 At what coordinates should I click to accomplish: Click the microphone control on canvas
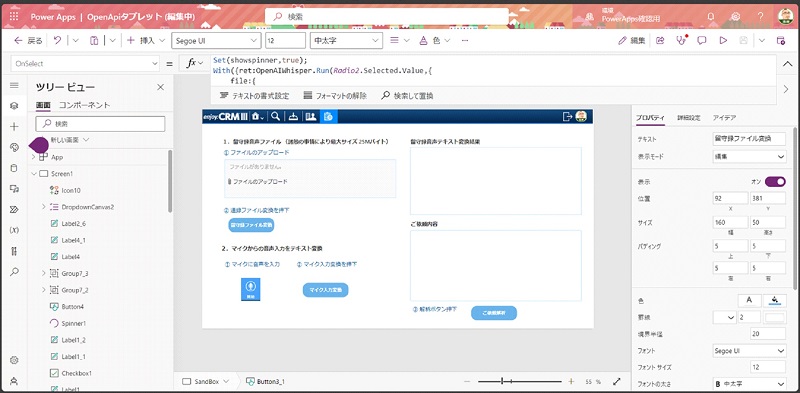pyautogui.click(x=251, y=289)
